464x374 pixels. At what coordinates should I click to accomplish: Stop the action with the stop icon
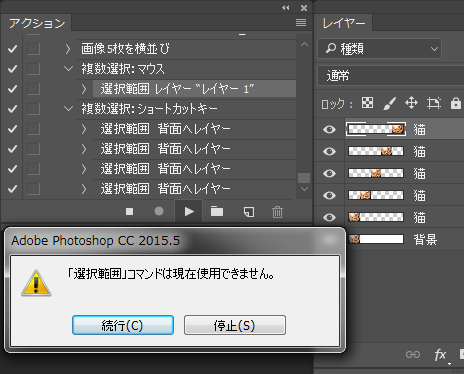[129, 211]
